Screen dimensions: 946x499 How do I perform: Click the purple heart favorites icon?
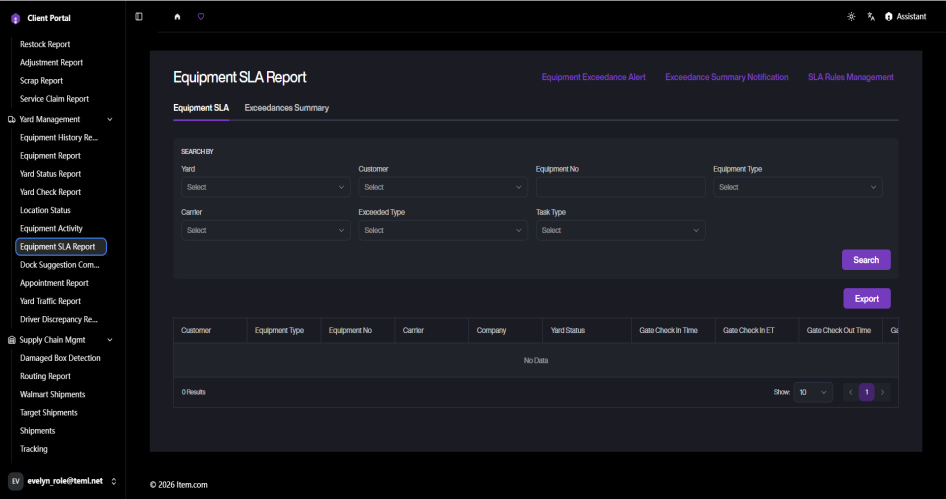(x=201, y=17)
